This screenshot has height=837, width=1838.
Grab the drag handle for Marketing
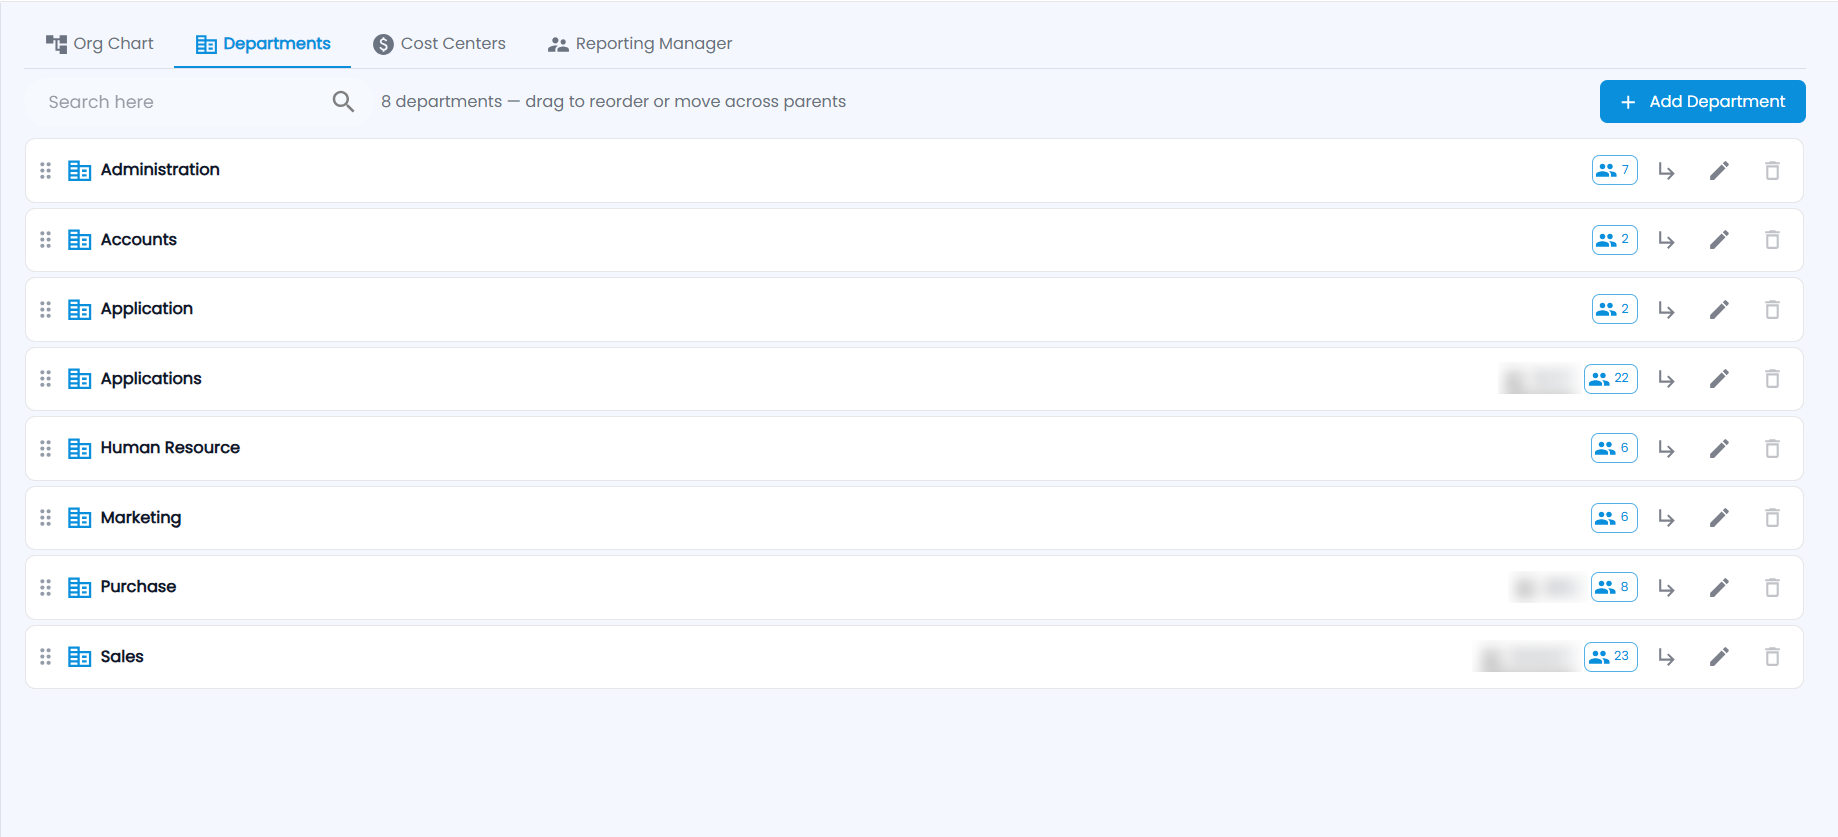click(45, 518)
